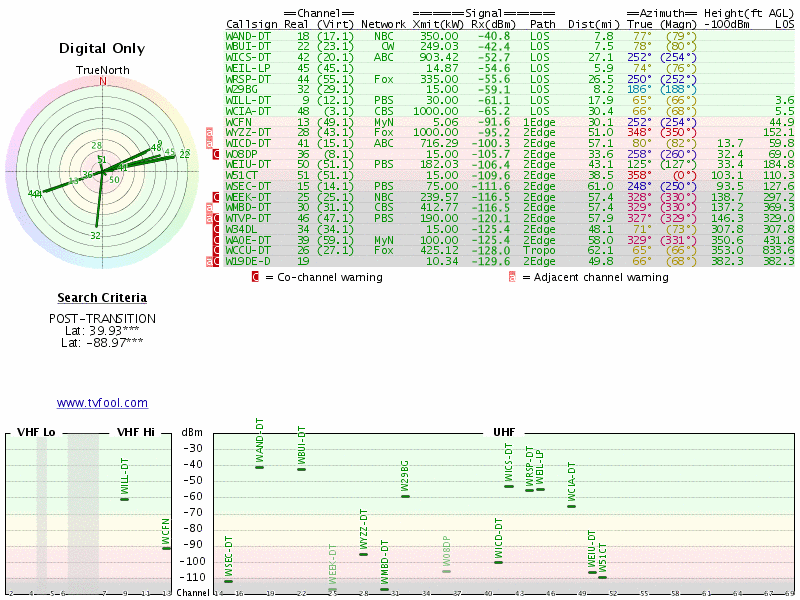
Task: Click the Tropo path cell
Action: [539, 251]
